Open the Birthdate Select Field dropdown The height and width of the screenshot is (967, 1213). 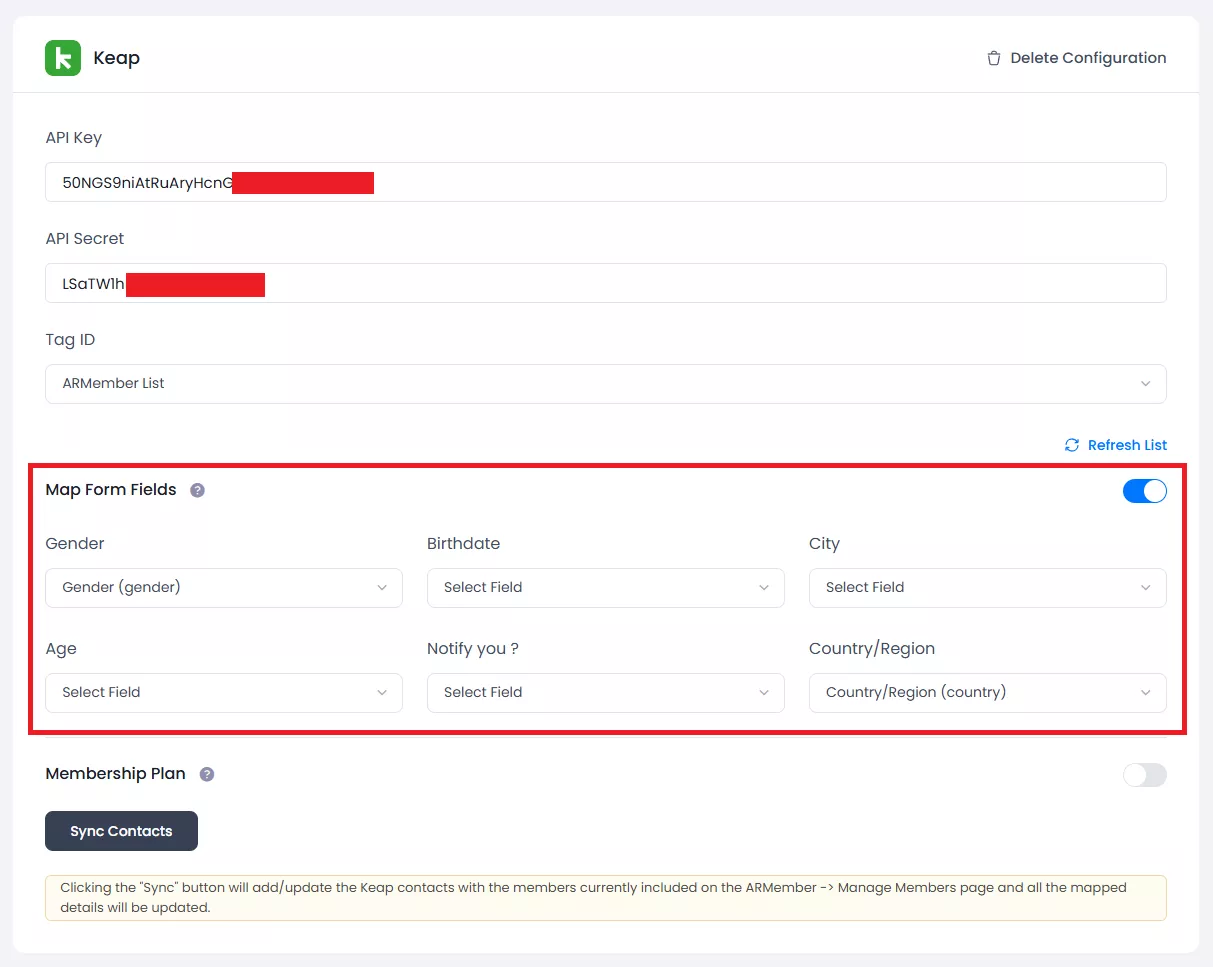point(605,588)
